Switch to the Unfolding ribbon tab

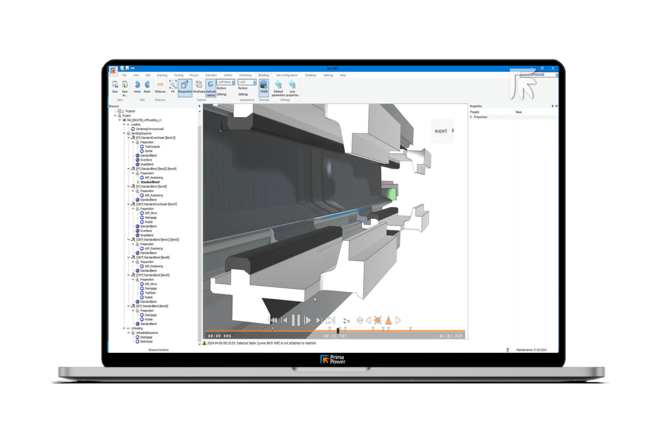pos(246,75)
